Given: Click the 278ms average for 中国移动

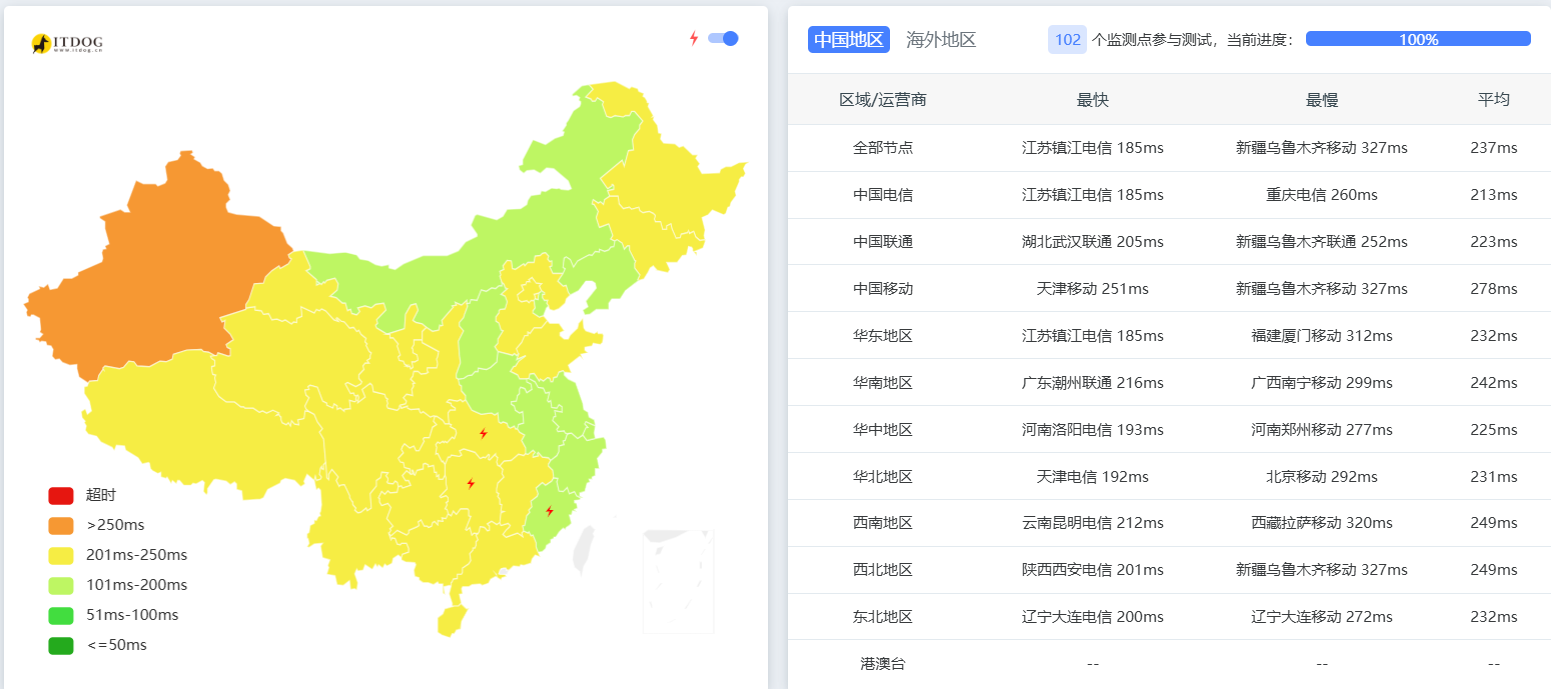Looking at the screenshot, I should pyautogui.click(x=1494, y=289).
